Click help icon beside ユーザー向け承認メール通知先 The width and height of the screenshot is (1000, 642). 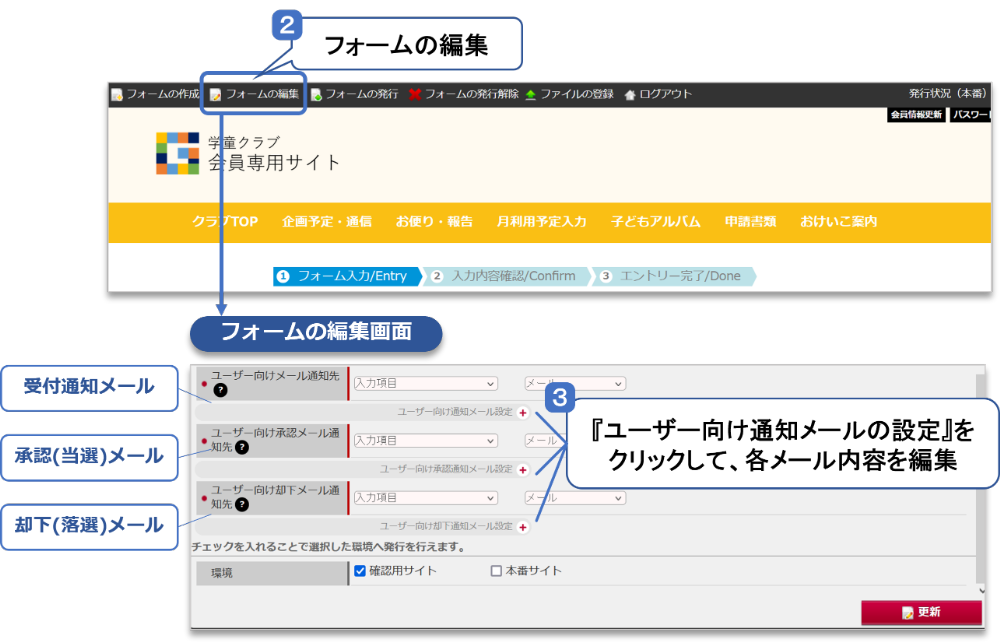(242, 448)
